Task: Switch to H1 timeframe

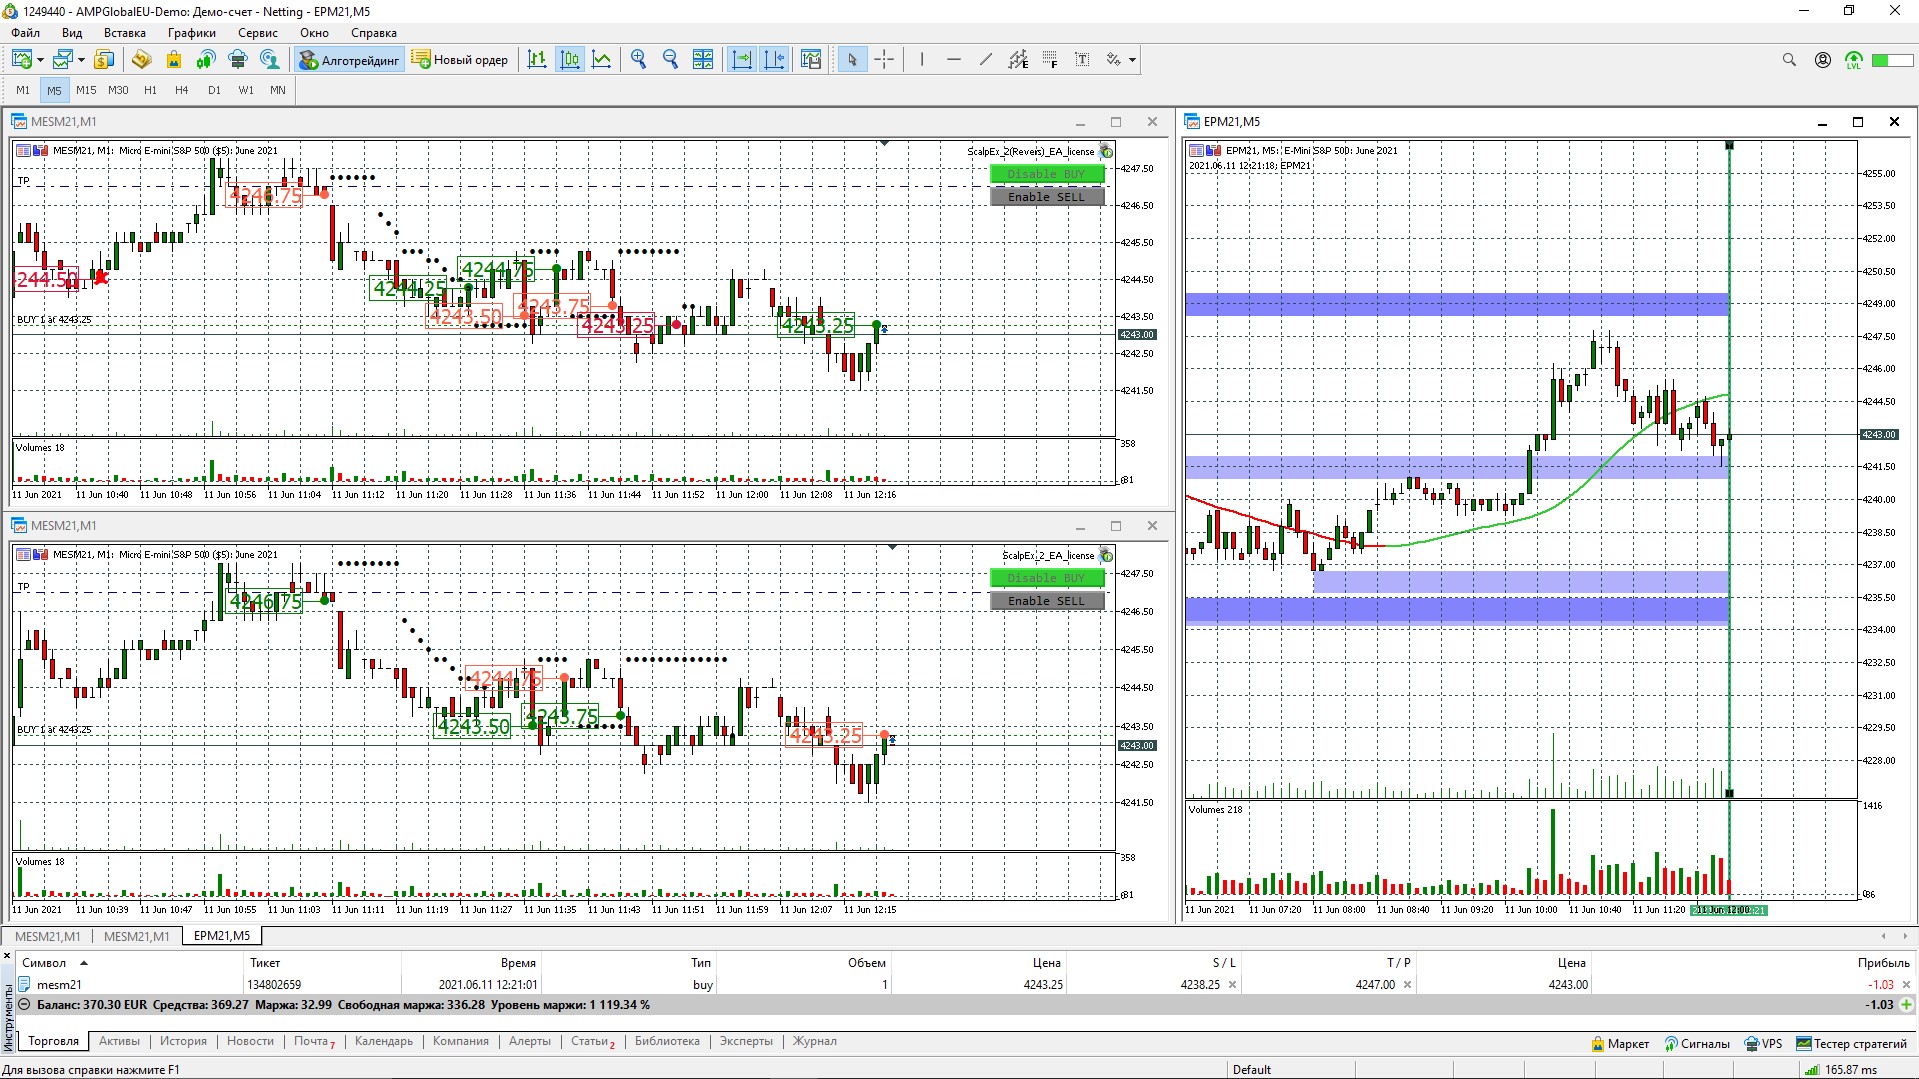Action: pos(150,90)
